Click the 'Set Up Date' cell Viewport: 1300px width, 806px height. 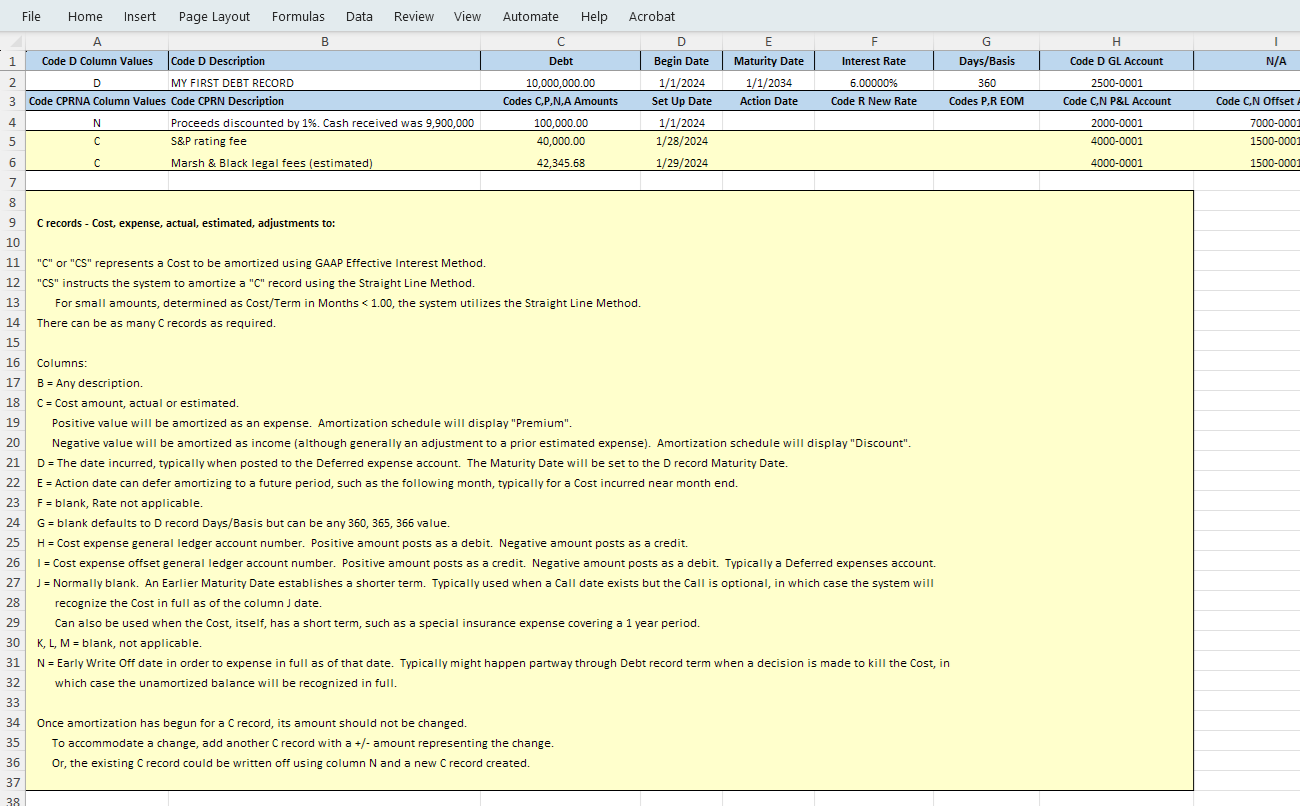pyautogui.click(x=681, y=101)
